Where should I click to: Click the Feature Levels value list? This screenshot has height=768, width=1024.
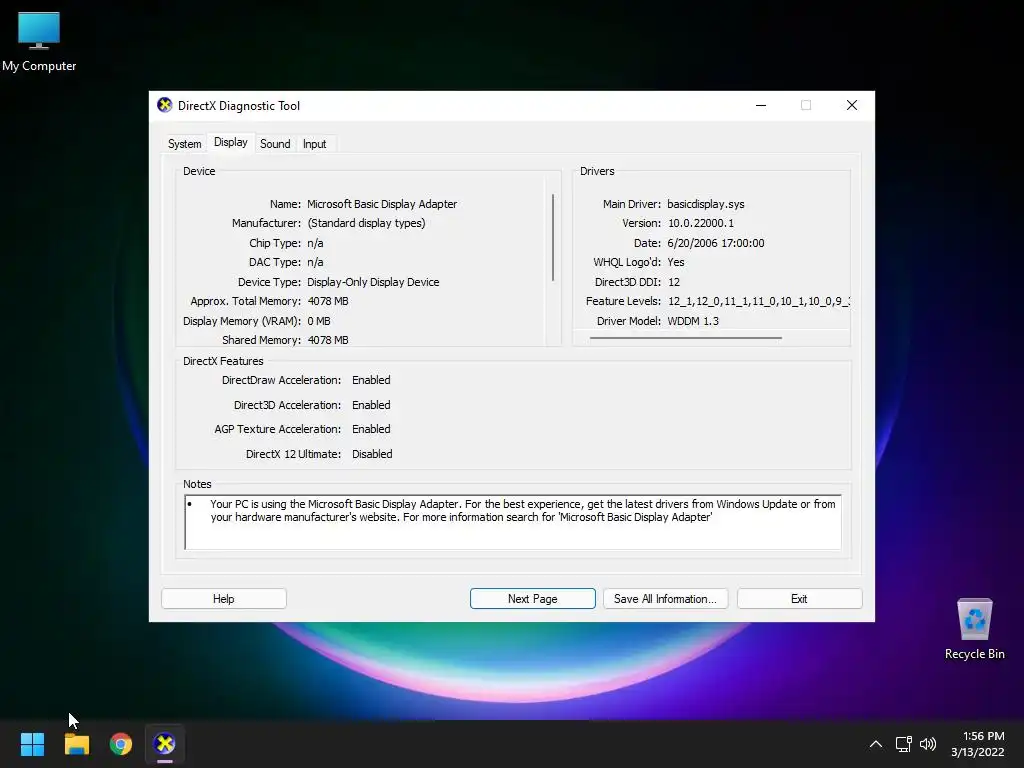coord(758,301)
